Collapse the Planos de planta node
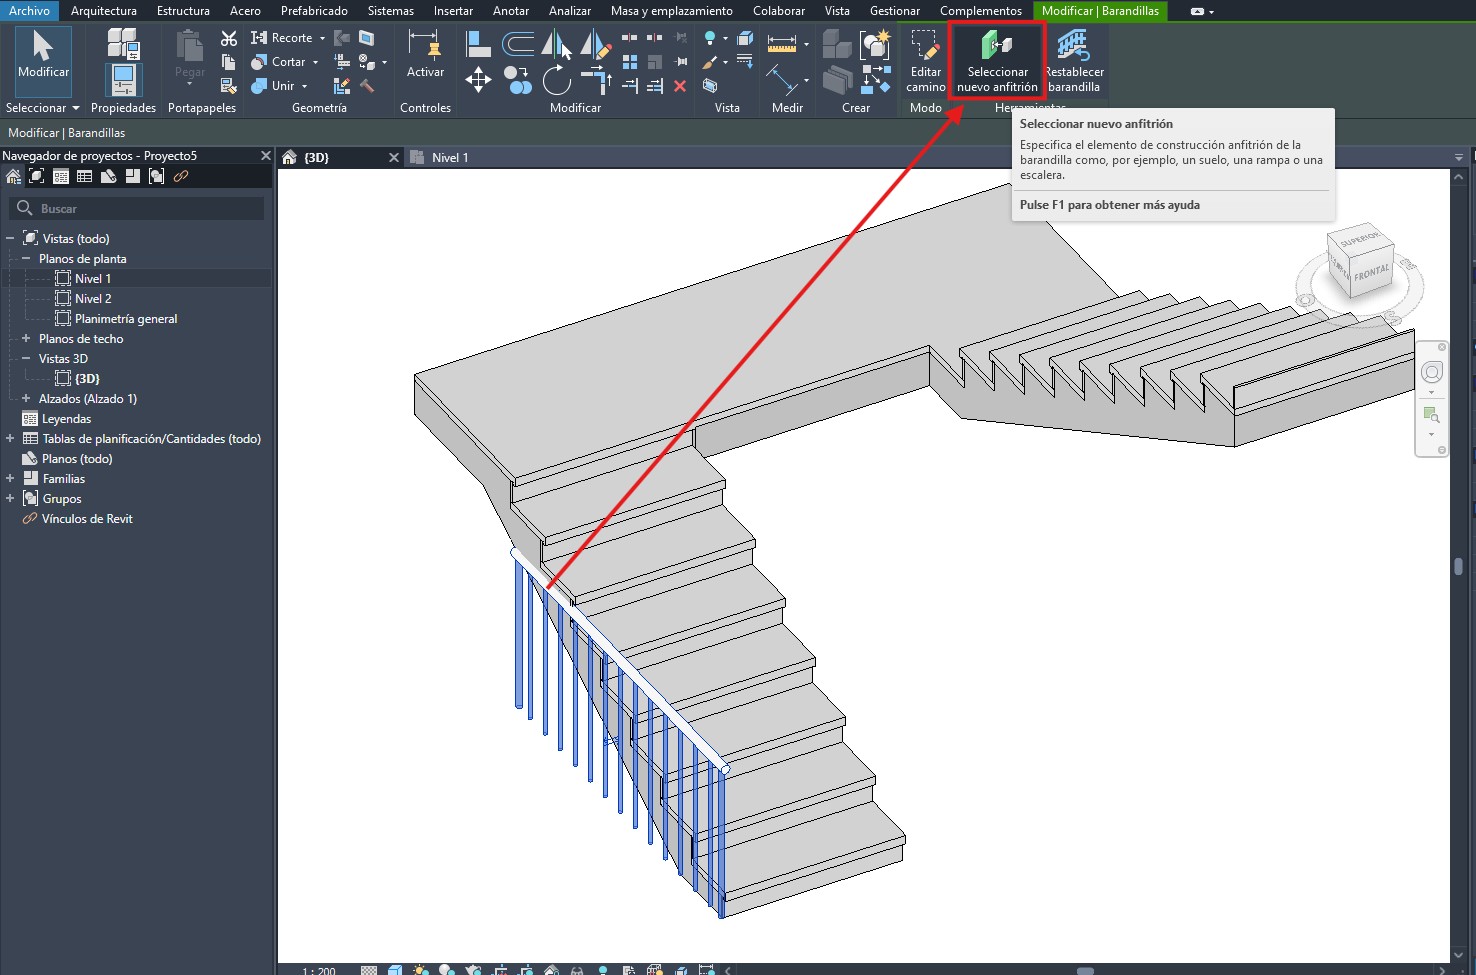1476x975 pixels. pos(26,259)
